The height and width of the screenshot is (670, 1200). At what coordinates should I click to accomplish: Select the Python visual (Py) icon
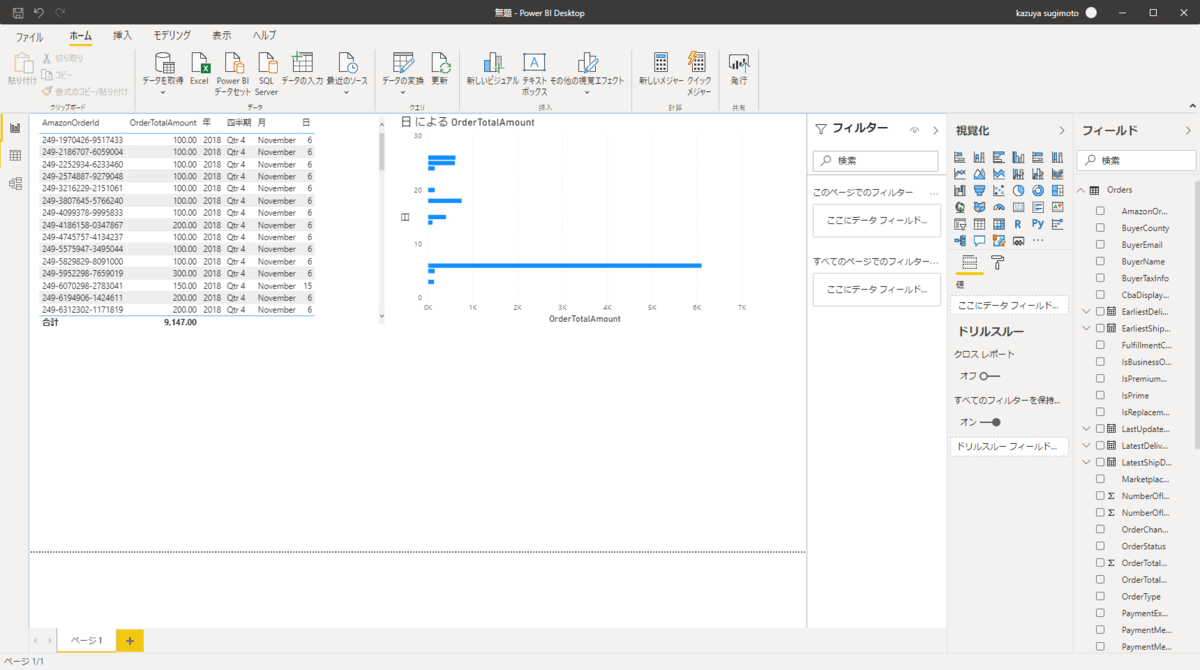click(x=1038, y=224)
